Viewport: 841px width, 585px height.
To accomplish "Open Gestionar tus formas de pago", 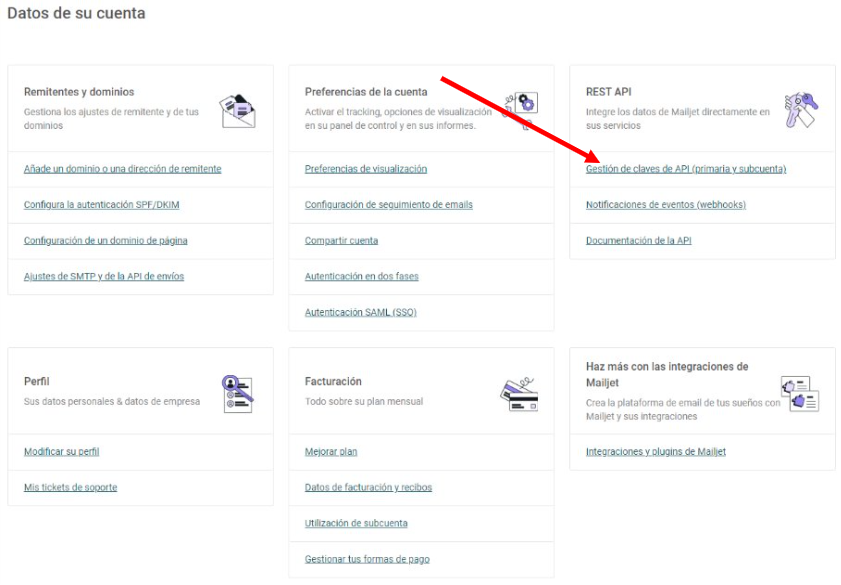I will pos(367,559).
